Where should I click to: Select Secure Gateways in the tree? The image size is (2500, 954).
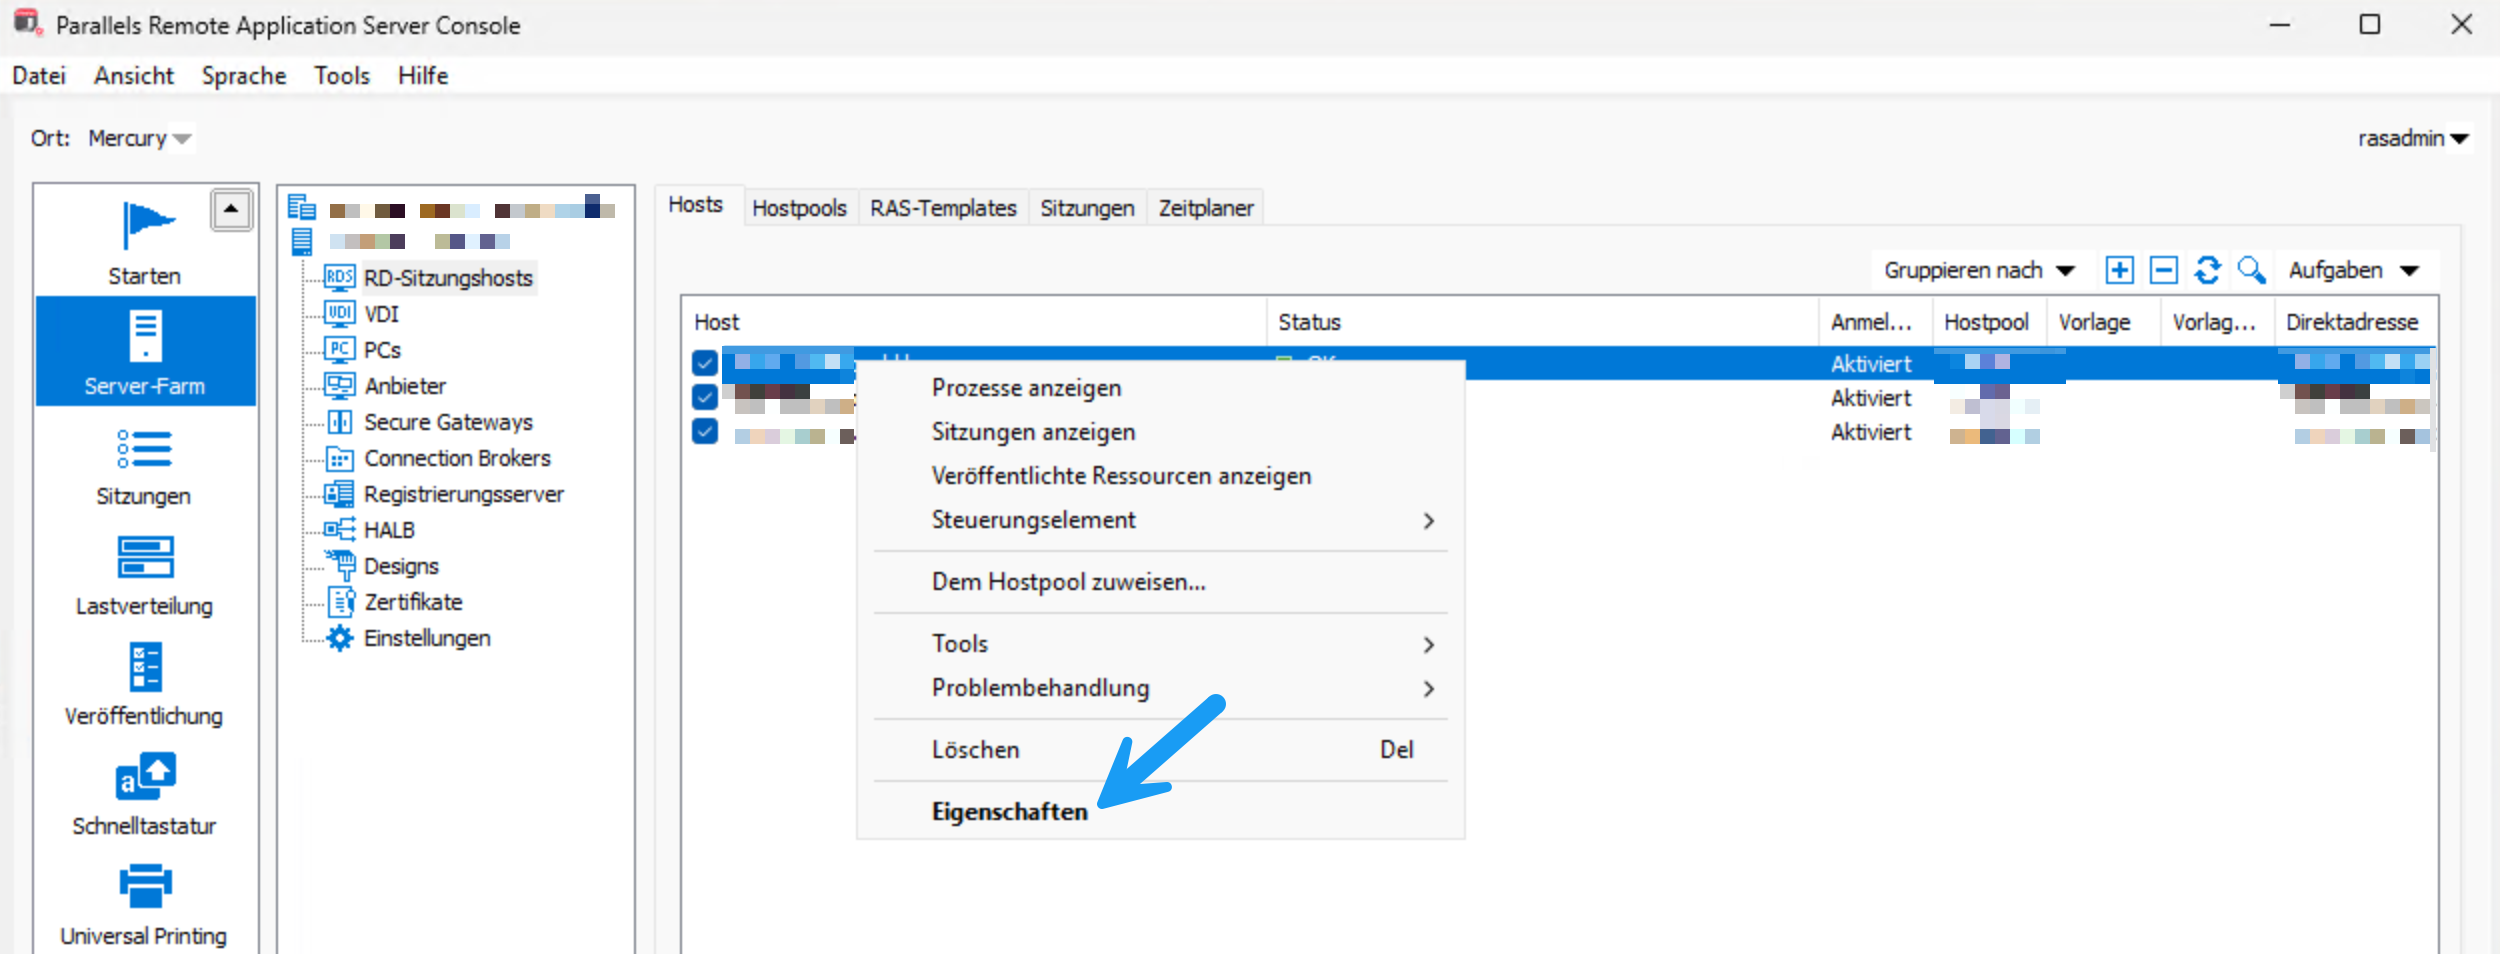point(448,422)
